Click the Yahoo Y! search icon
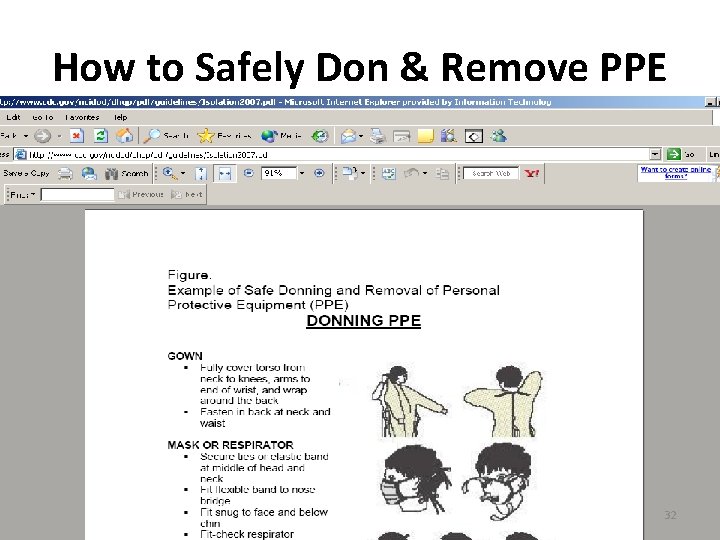The height and width of the screenshot is (540, 720). point(532,174)
